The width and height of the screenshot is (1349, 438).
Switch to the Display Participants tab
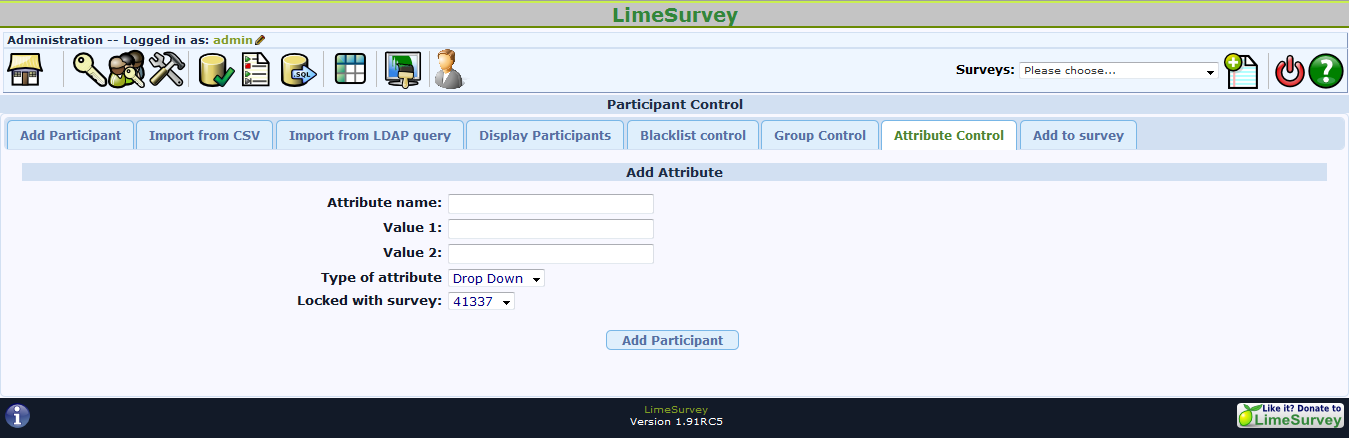coord(544,136)
